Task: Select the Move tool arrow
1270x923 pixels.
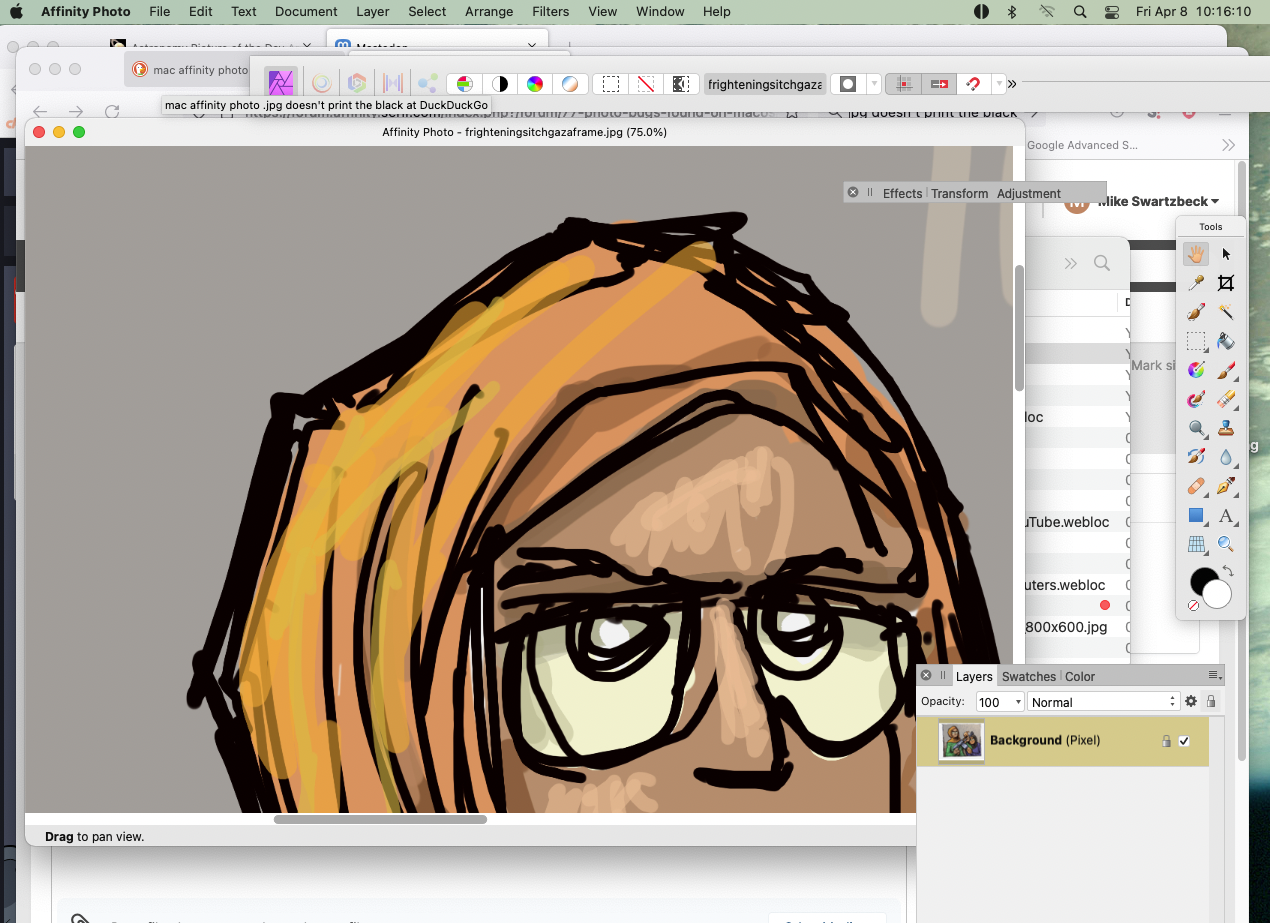Action: click(1226, 254)
